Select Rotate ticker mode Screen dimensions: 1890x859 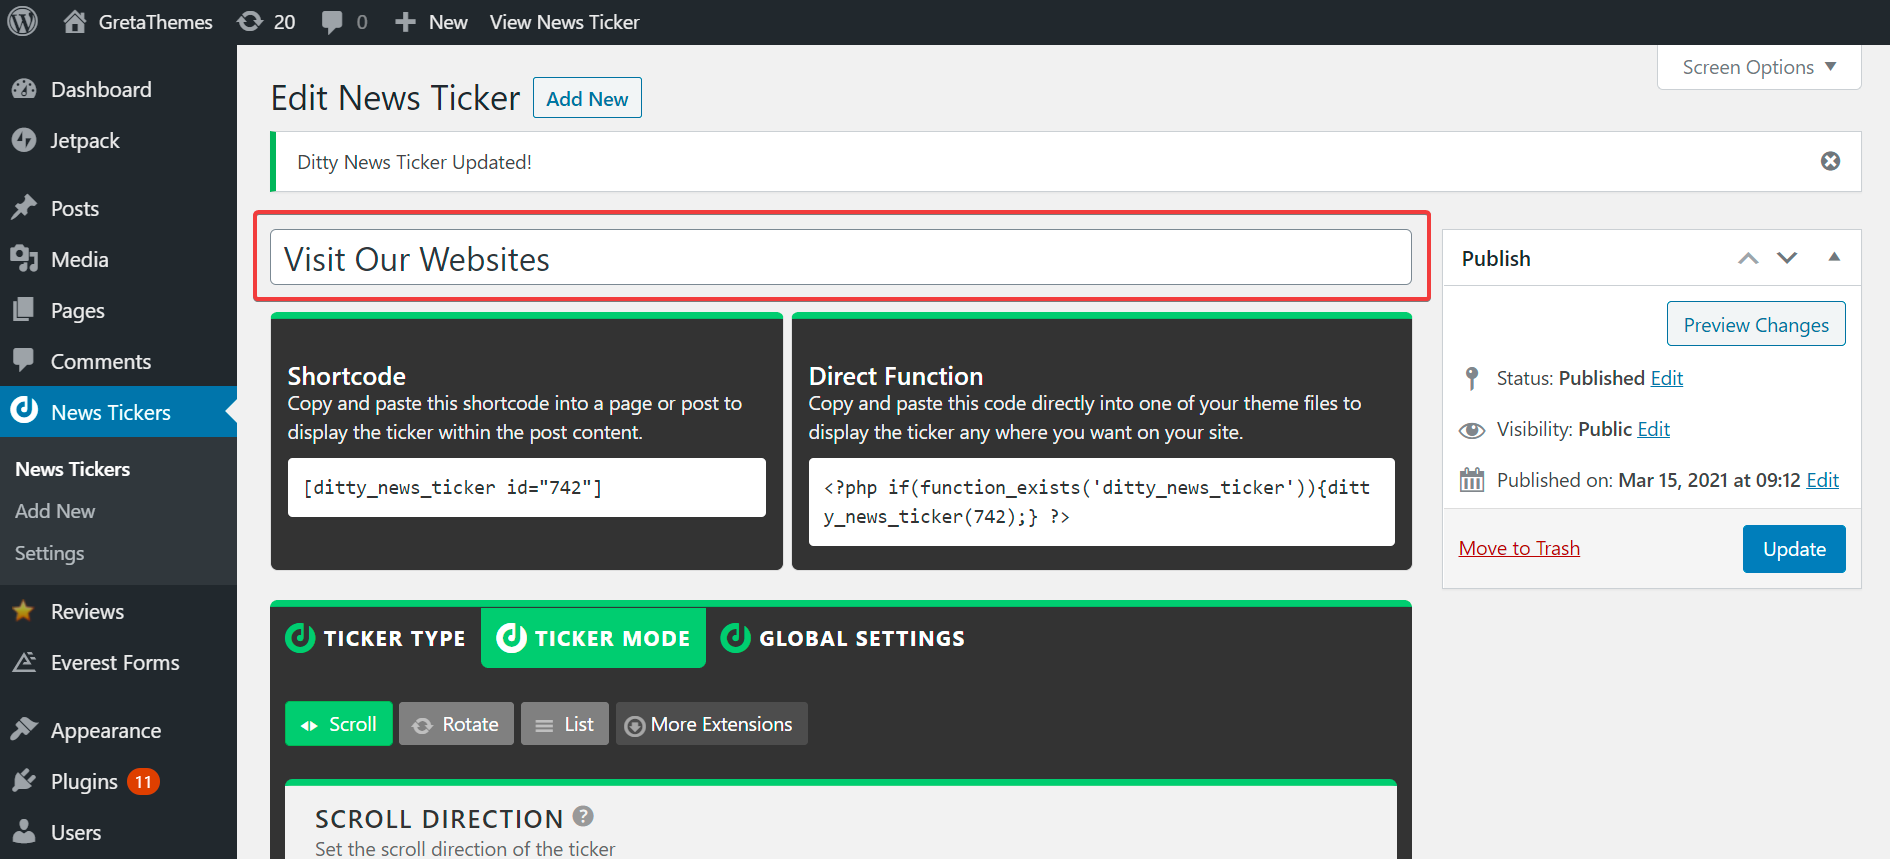tap(456, 724)
